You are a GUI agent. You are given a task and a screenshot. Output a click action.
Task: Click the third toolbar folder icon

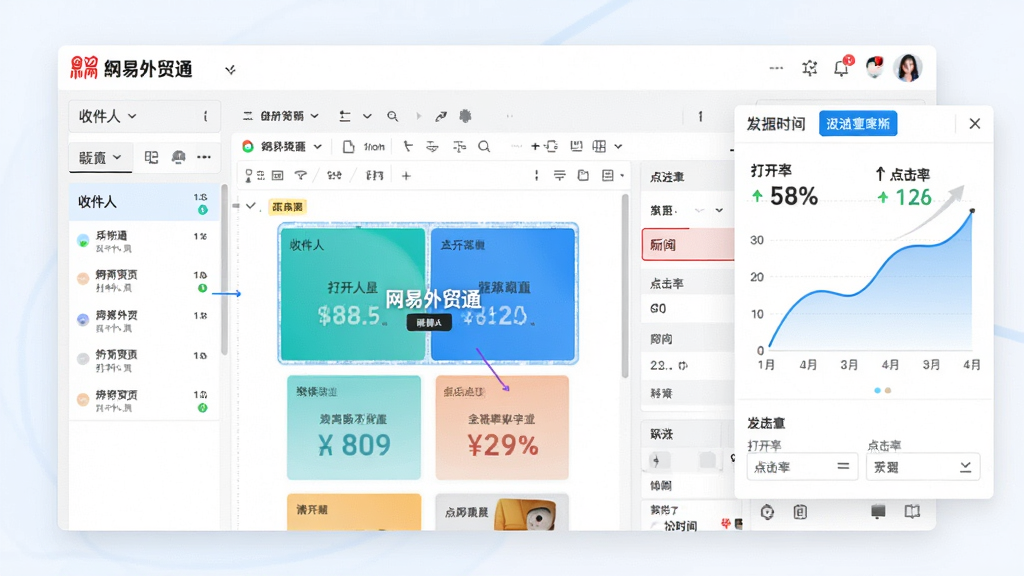pos(583,175)
